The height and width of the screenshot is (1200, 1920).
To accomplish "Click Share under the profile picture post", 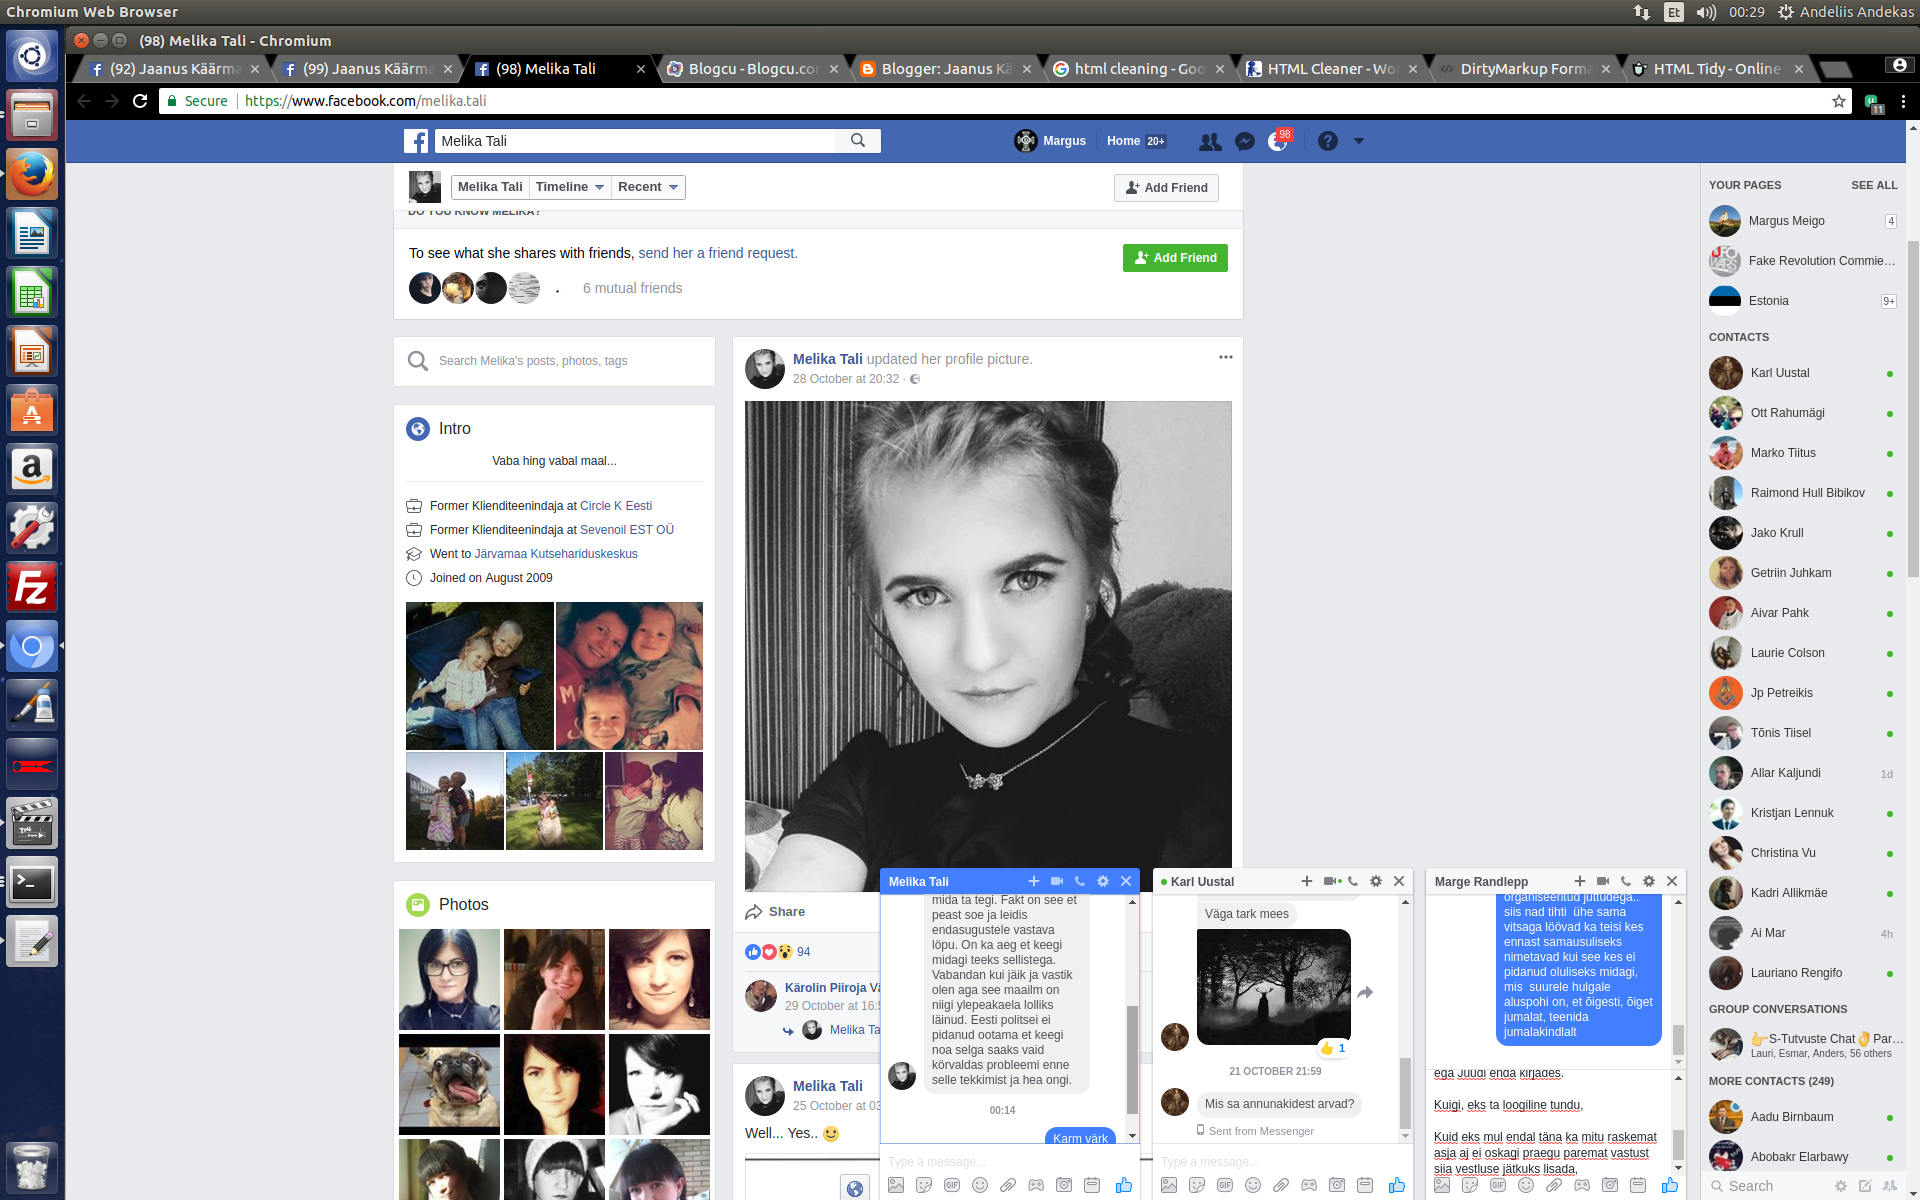I will (x=776, y=912).
